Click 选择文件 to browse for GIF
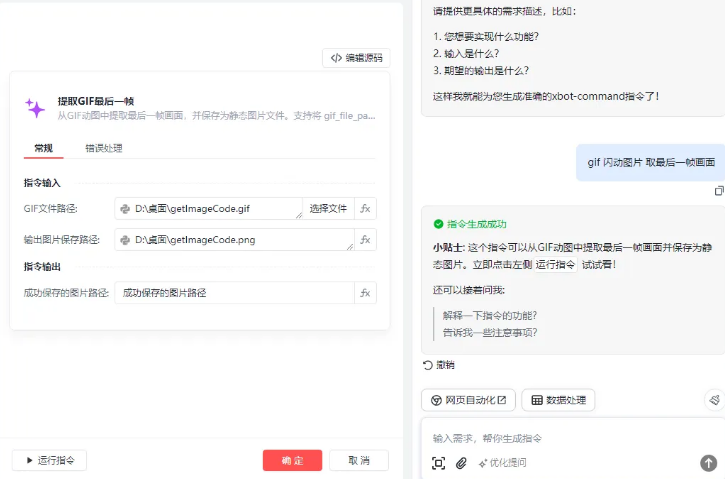 tap(328, 209)
